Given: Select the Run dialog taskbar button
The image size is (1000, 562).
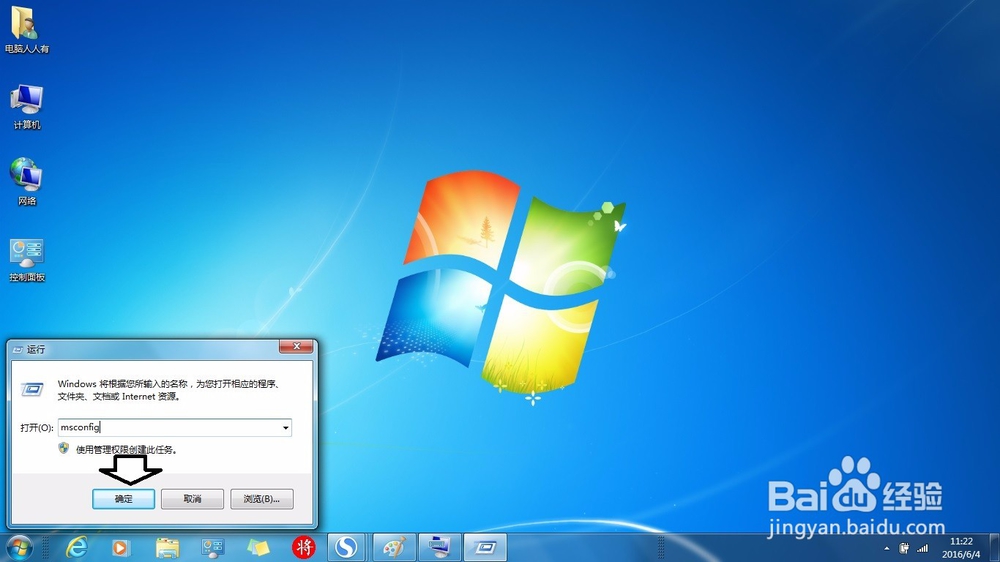Looking at the screenshot, I should [x=485, y=547].
